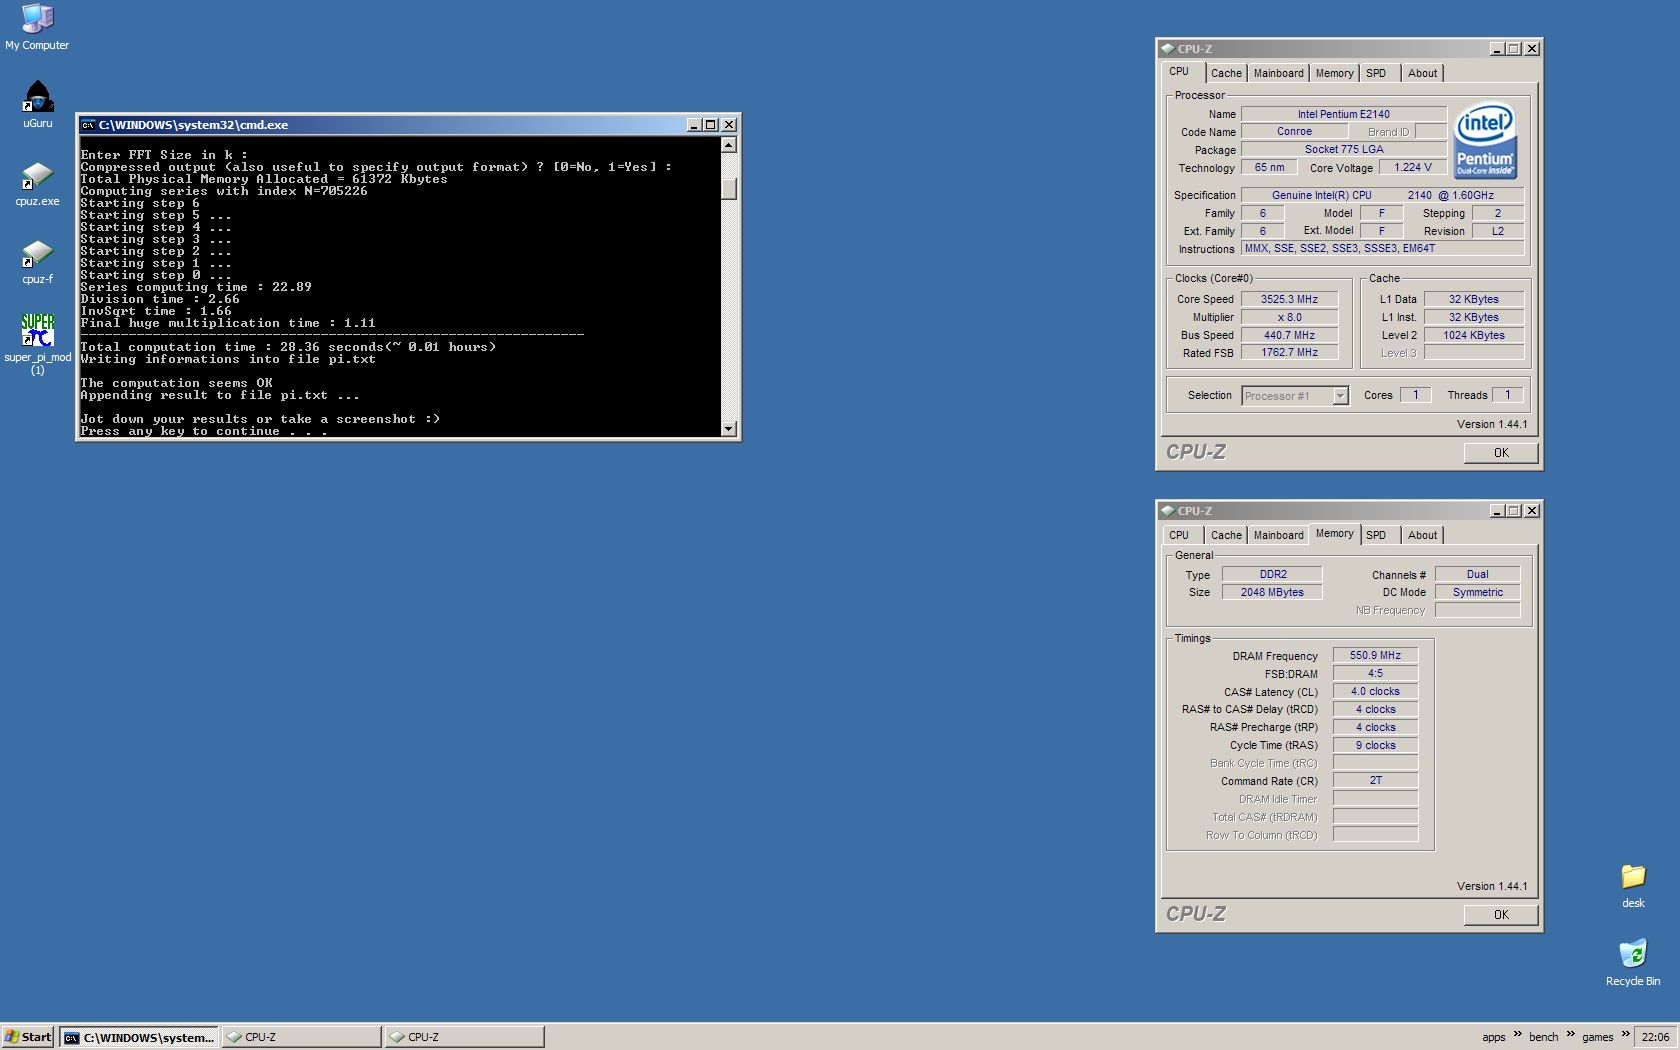Viewport: 1680px width, 1050px height.
Task: Expand the games toolbar chevron
Action: tap(1625, 1034)
